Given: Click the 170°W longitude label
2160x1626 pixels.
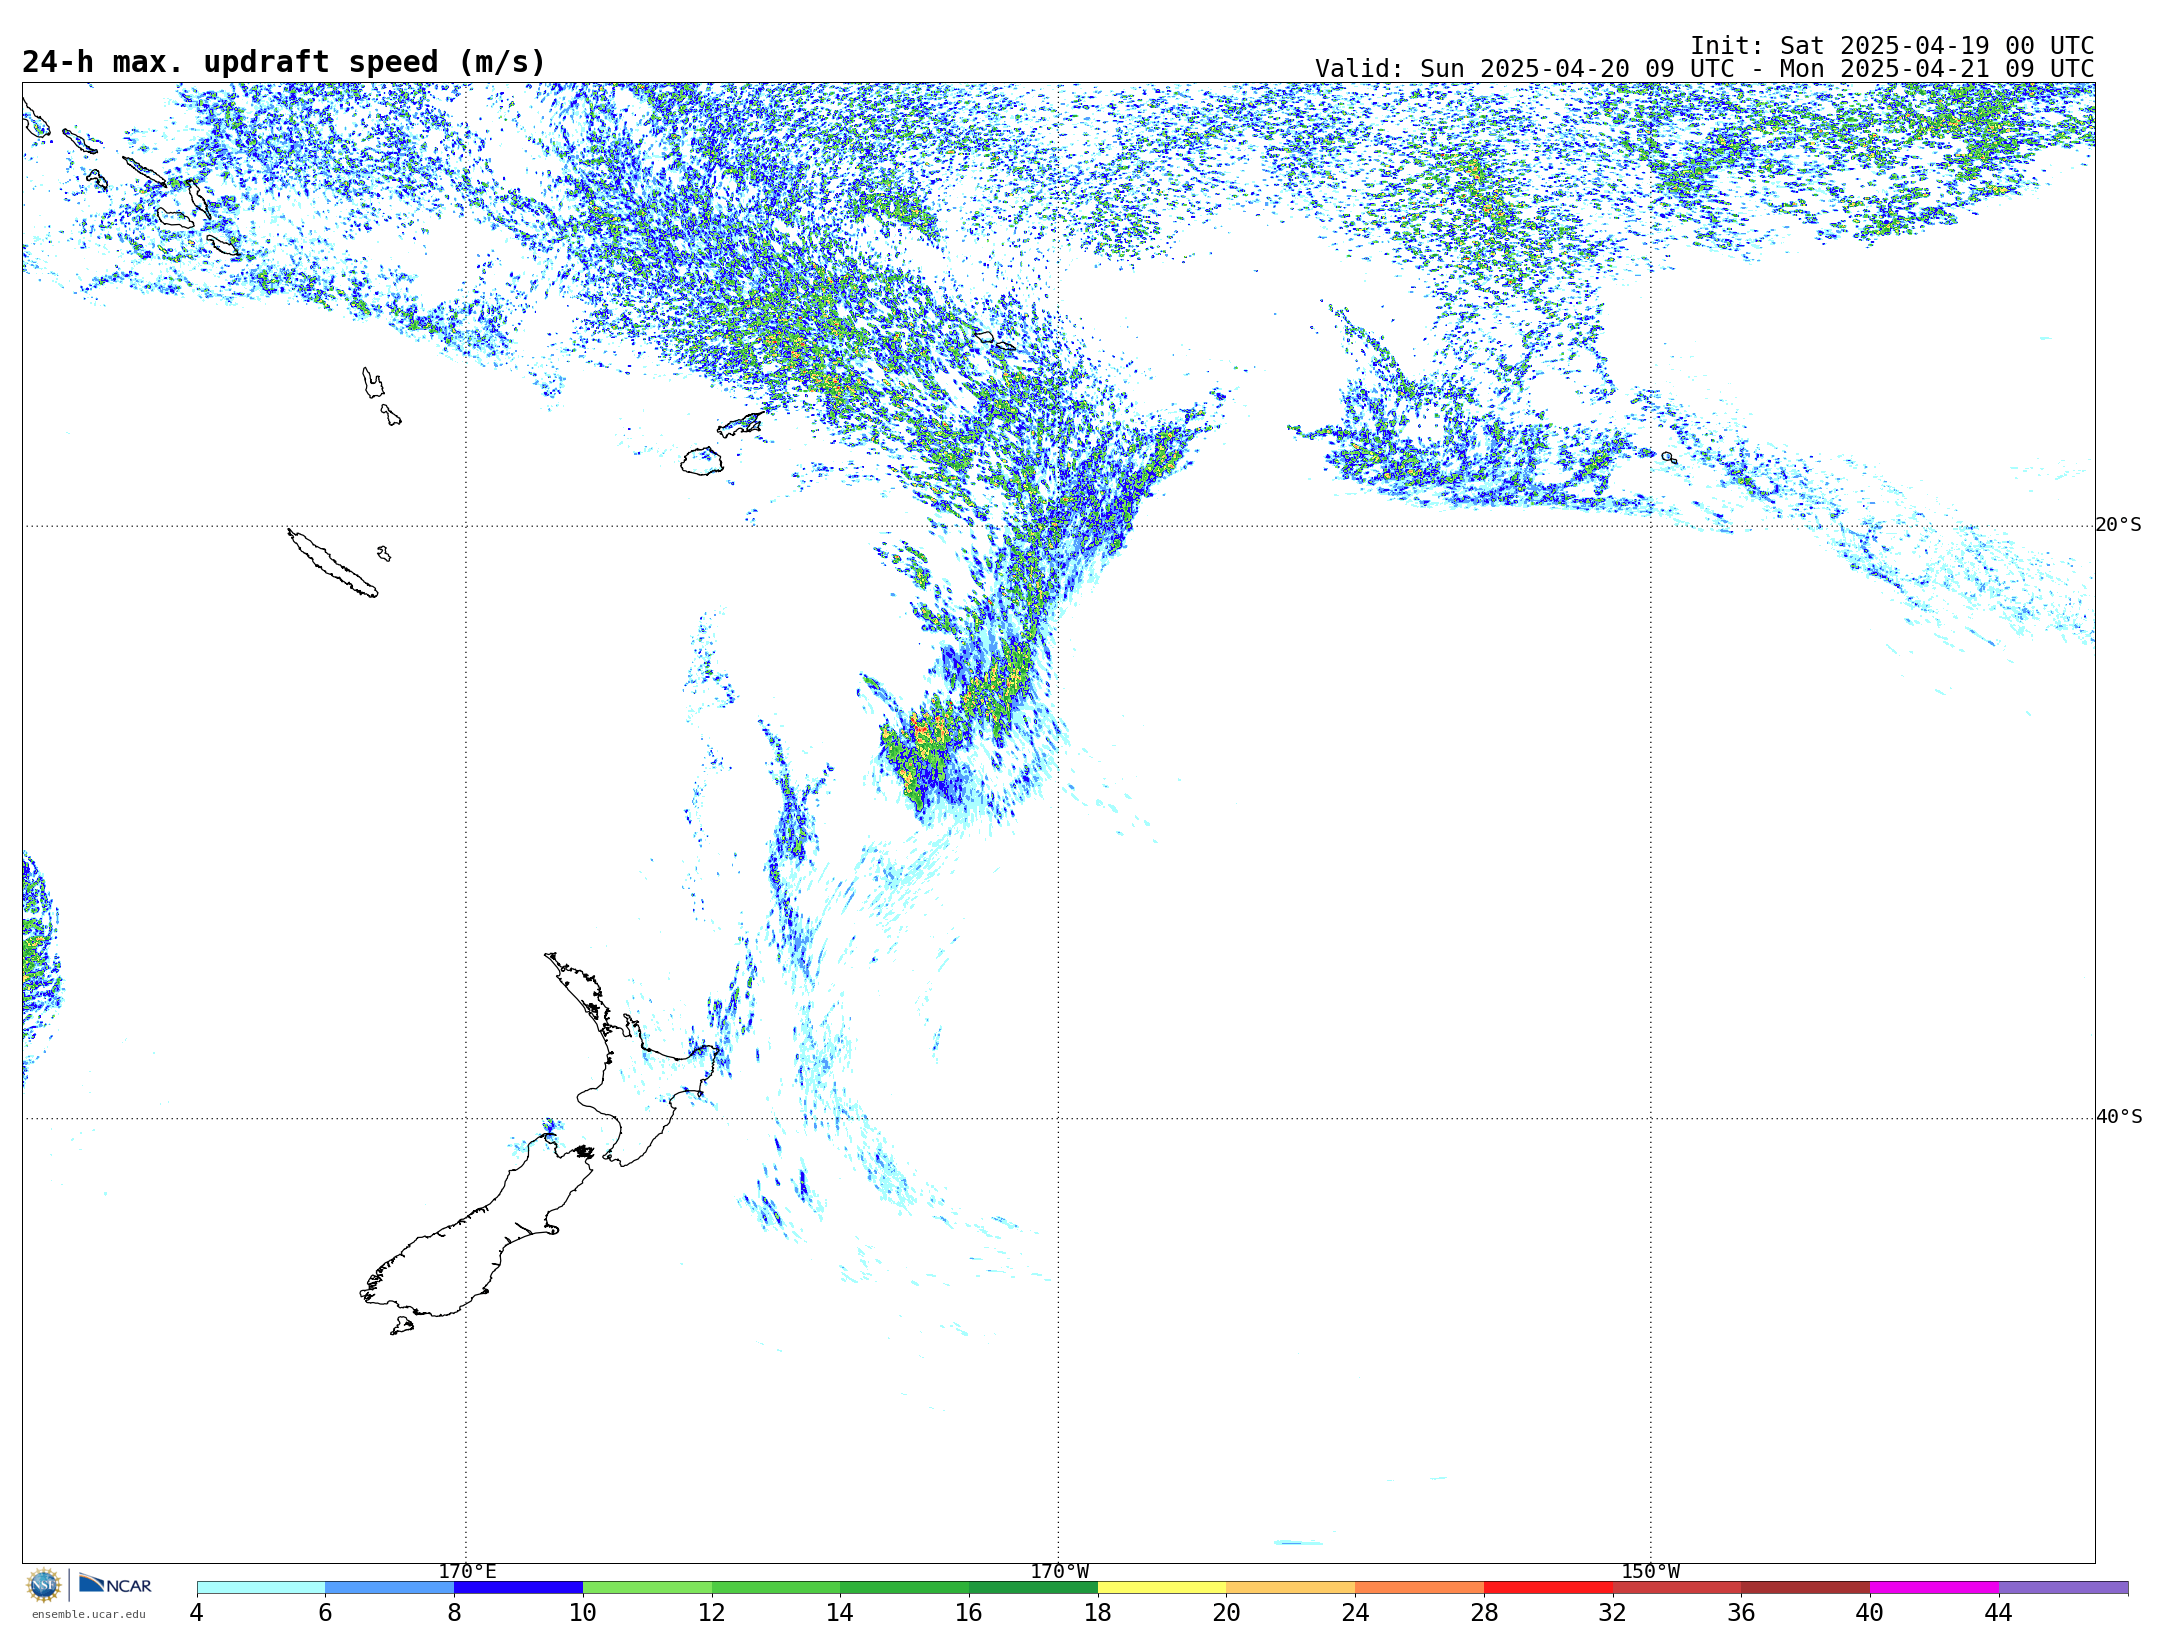Looking at the screenshot, I should (x=1059, y=1572).
